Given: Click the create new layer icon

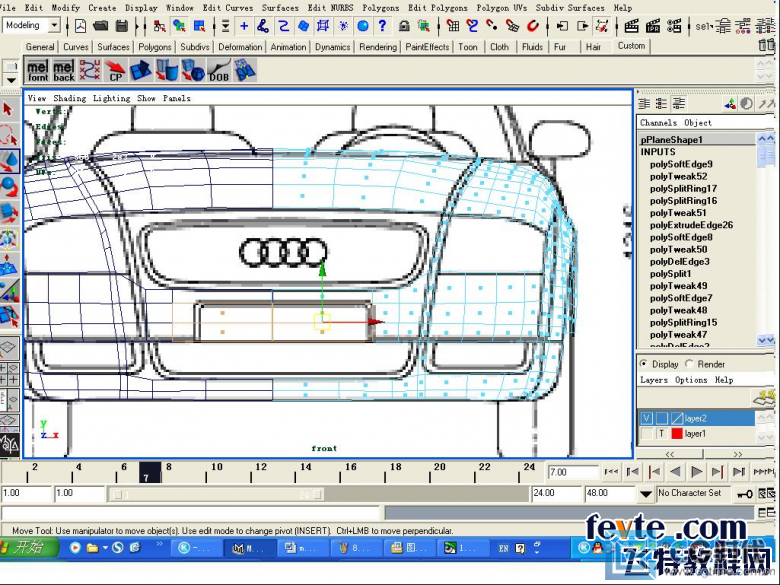Looking at the screenshot, I should click(x=764, y=397).
